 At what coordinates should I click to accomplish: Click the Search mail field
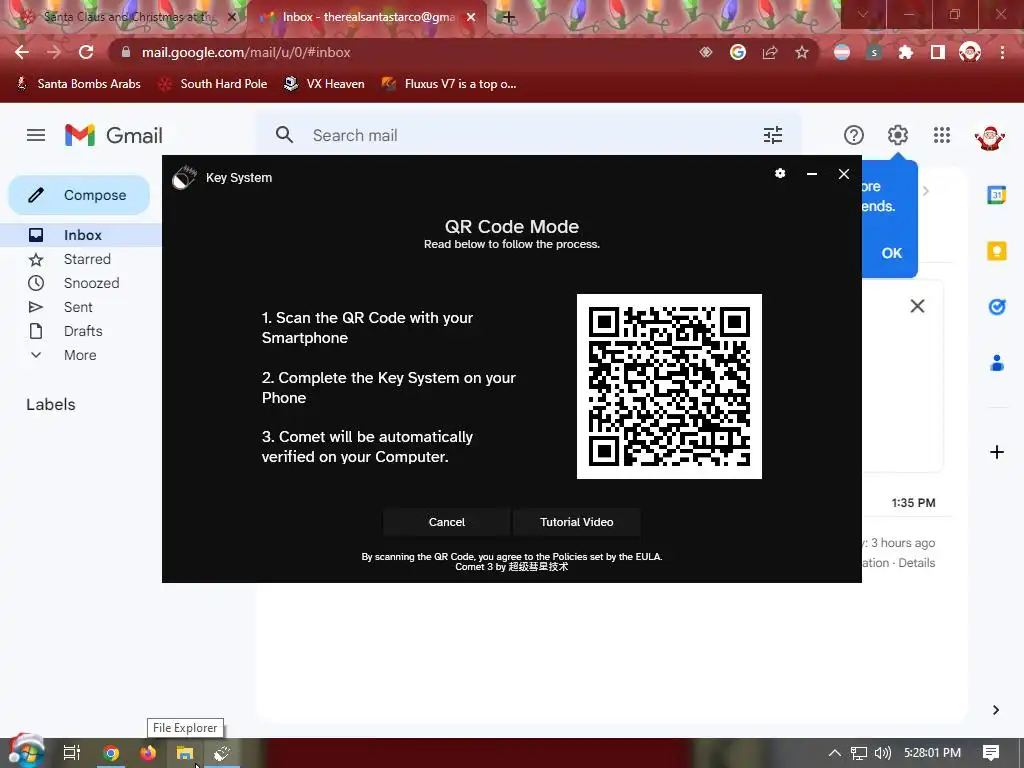[529, 135]
